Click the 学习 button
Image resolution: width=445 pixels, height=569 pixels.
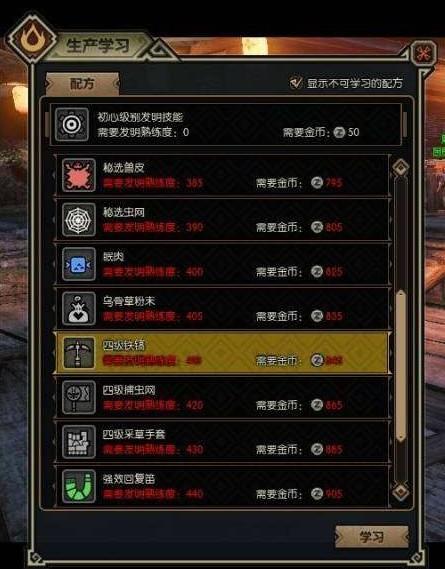(x=372, y=536)
